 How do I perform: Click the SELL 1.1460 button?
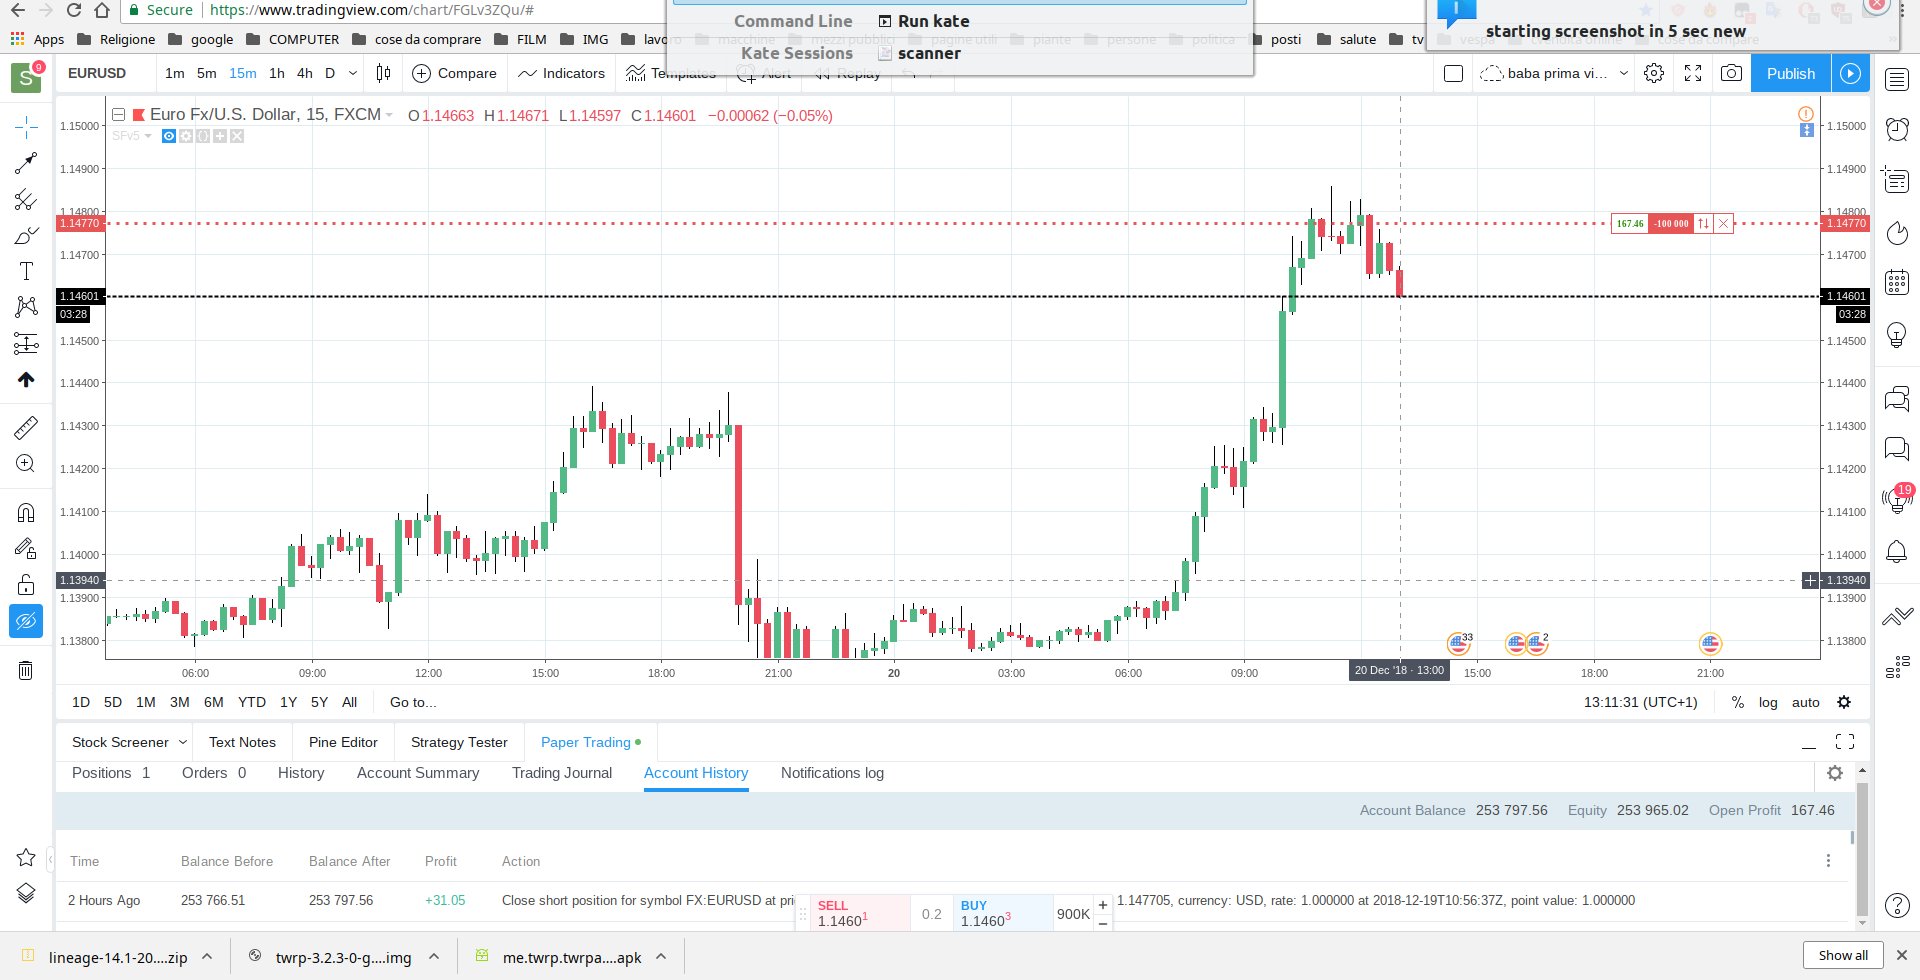click(860, 913)
